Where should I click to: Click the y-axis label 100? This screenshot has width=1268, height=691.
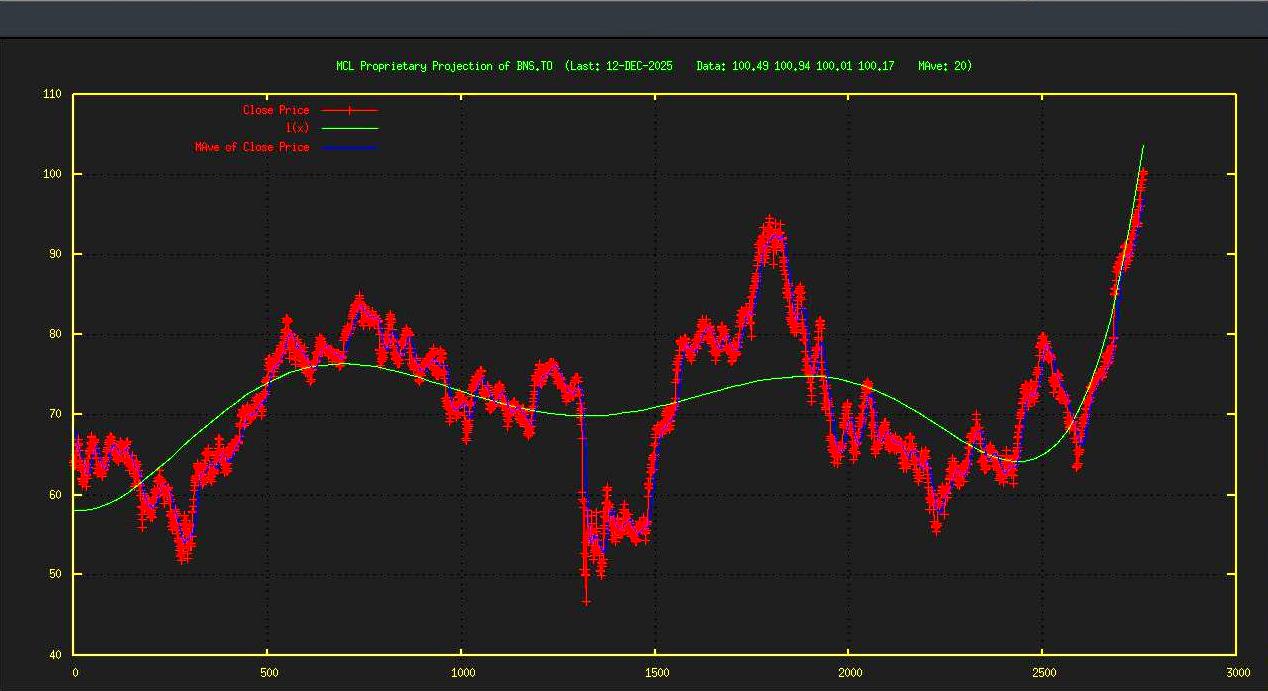(52, 174)
